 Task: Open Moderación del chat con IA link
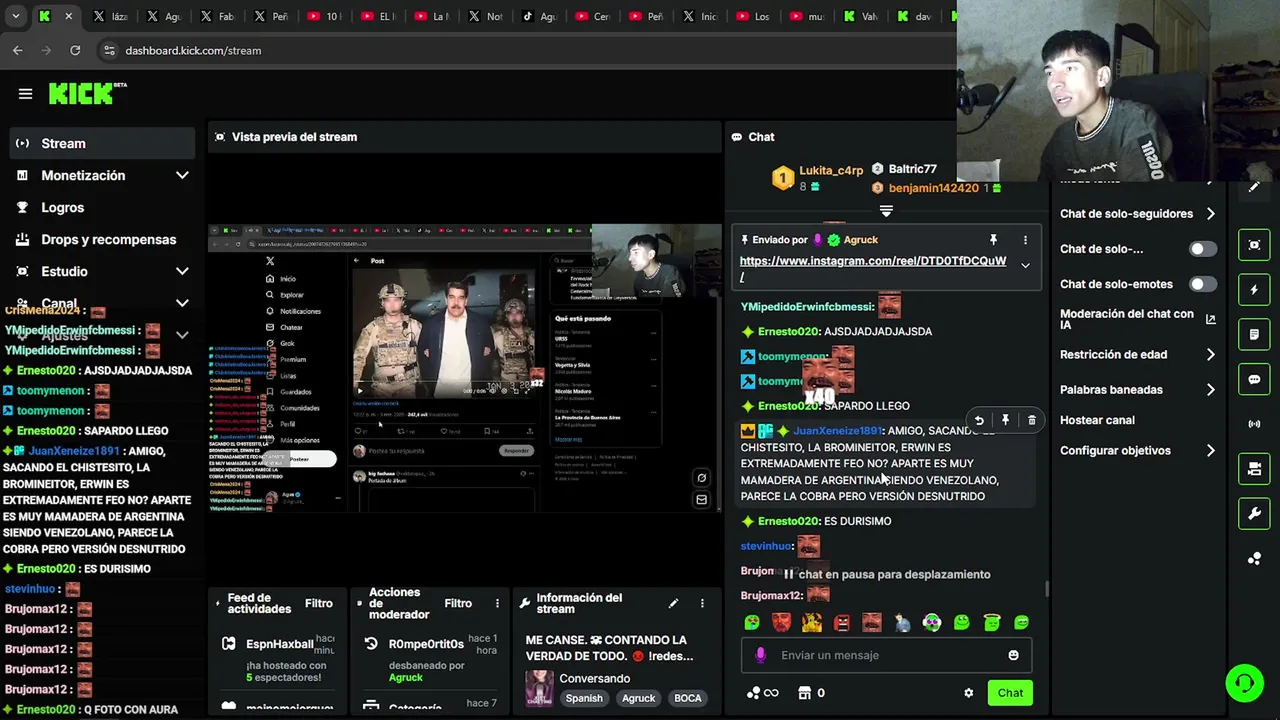click(1137, 319)
